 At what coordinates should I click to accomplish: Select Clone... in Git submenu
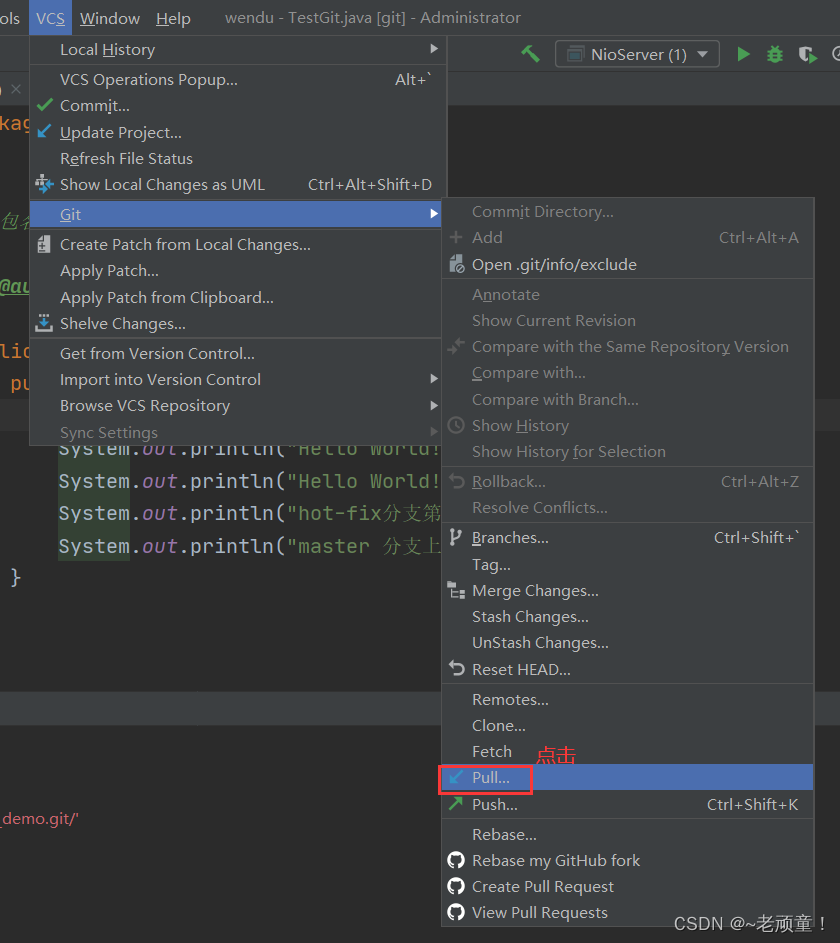click(x=628, y=725)
